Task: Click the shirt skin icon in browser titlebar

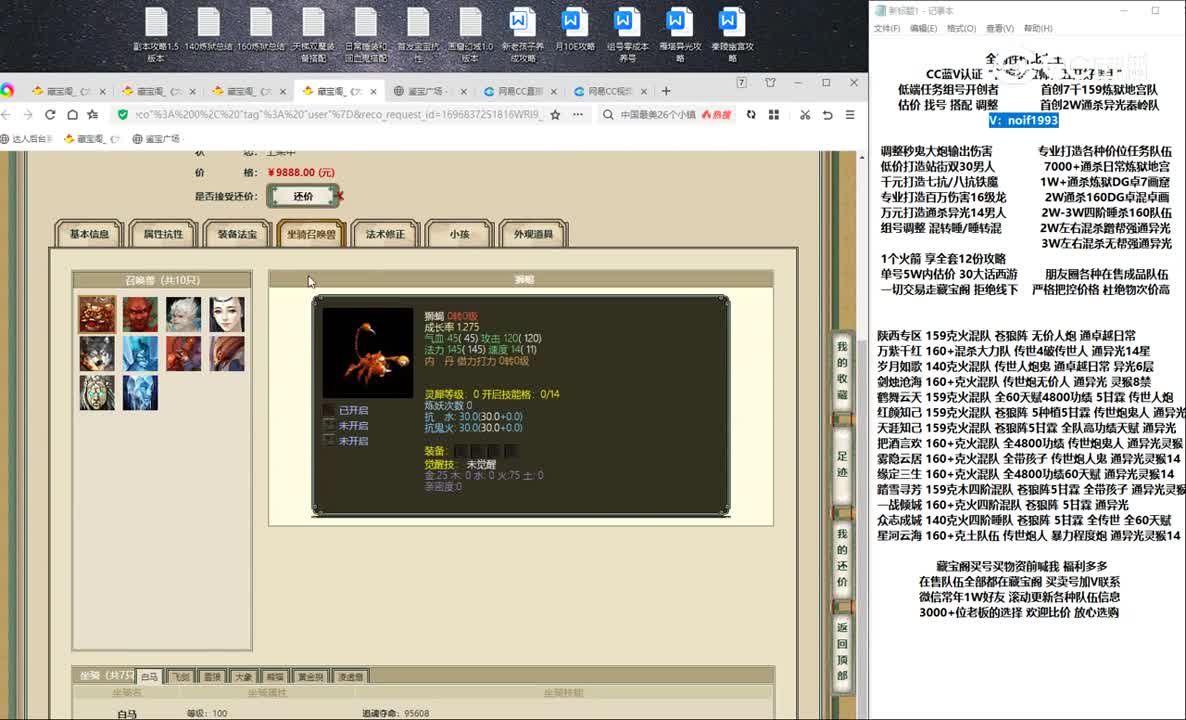Action: [x=770, y=82]
